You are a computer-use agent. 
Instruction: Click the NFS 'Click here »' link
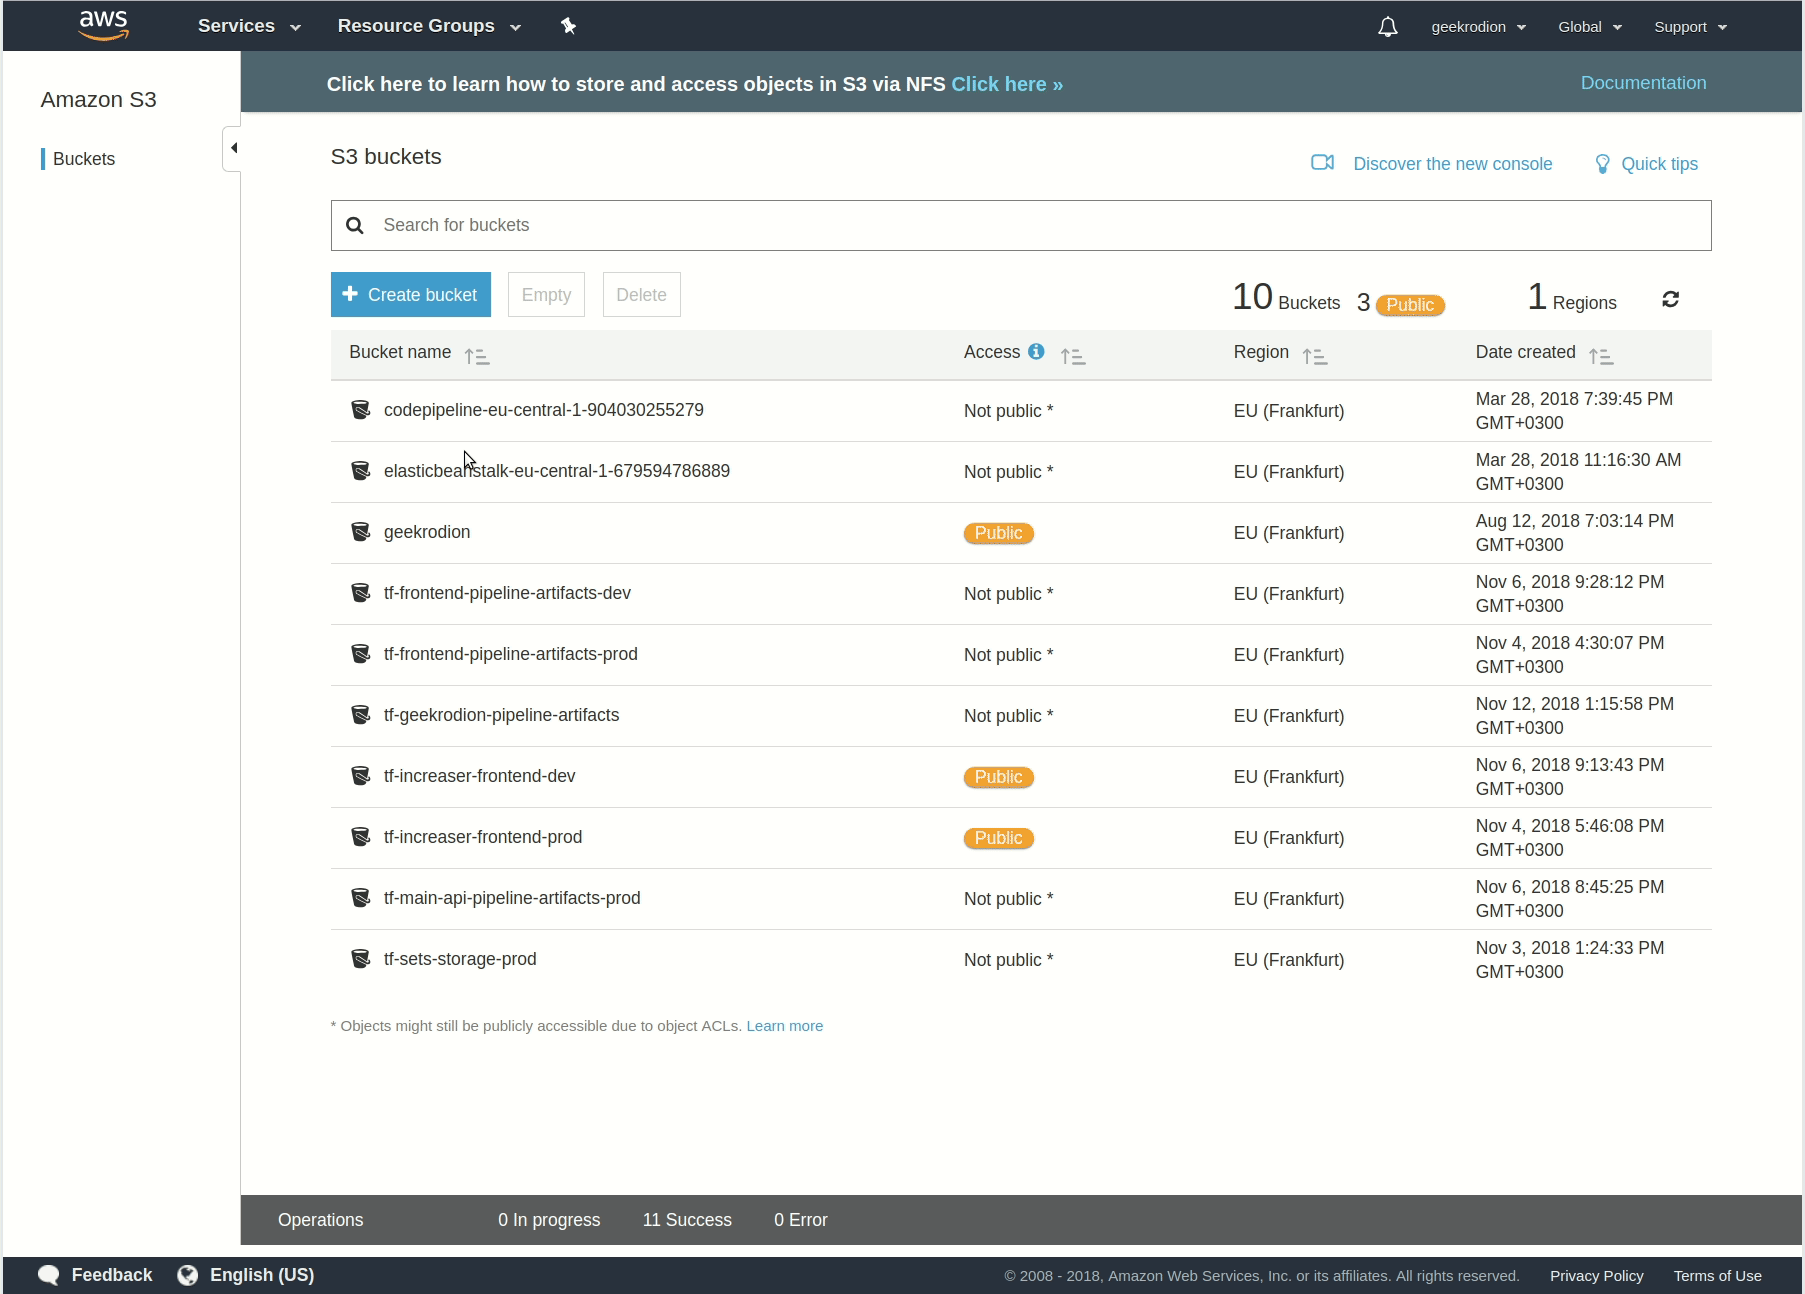coord(1006,84)
